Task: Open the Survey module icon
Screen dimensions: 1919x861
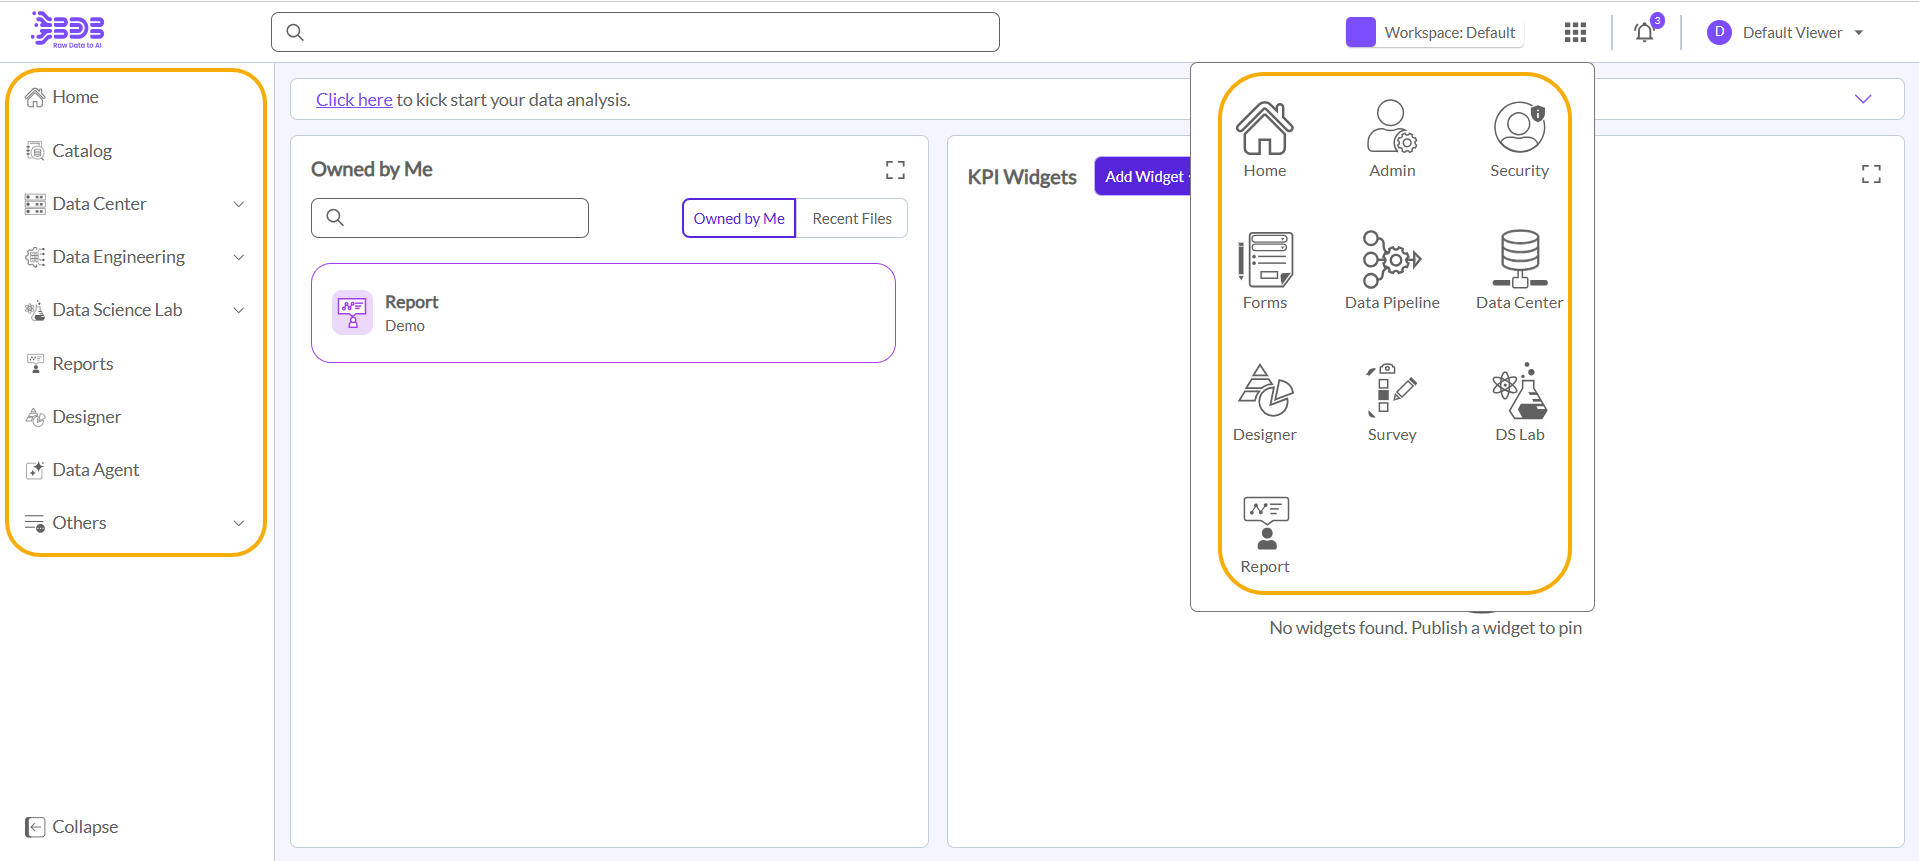Action: 1391,404
